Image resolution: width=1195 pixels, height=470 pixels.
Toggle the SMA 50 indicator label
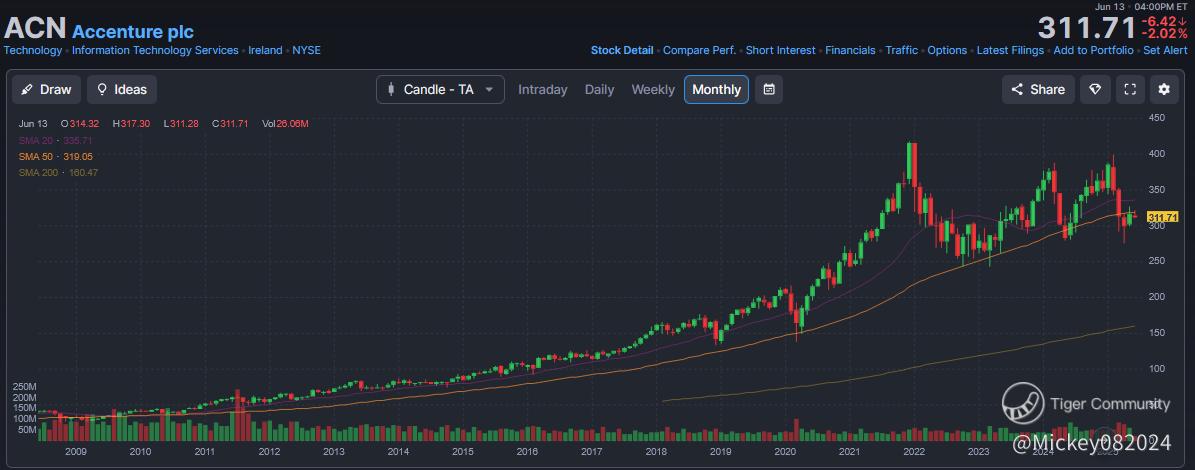point(56,157)
